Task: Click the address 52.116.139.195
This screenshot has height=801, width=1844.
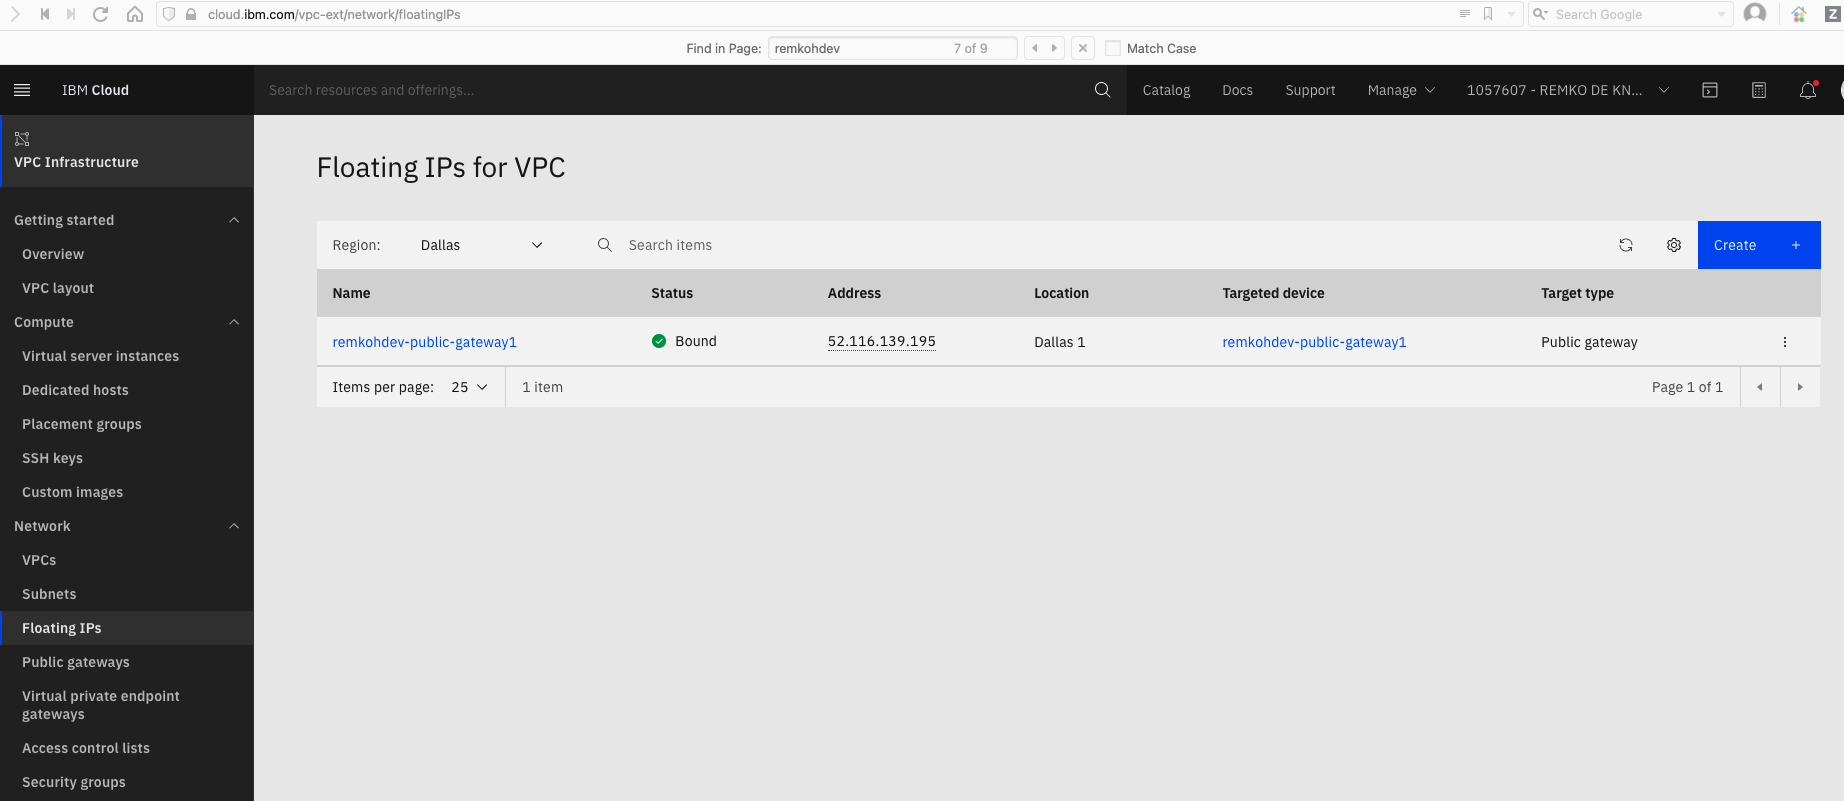Action: pyautogui.click(x=882, y=342)
